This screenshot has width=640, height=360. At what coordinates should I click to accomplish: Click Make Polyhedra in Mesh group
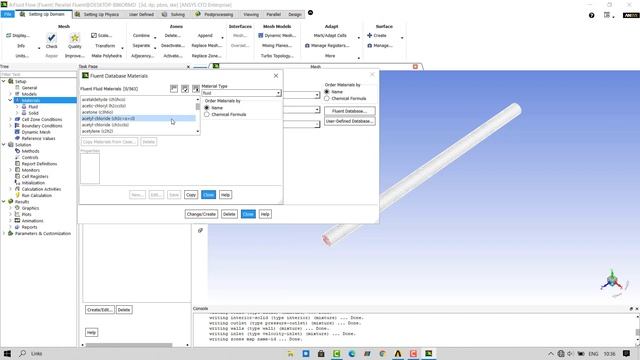pyautogui.click(x=107, y=56)
